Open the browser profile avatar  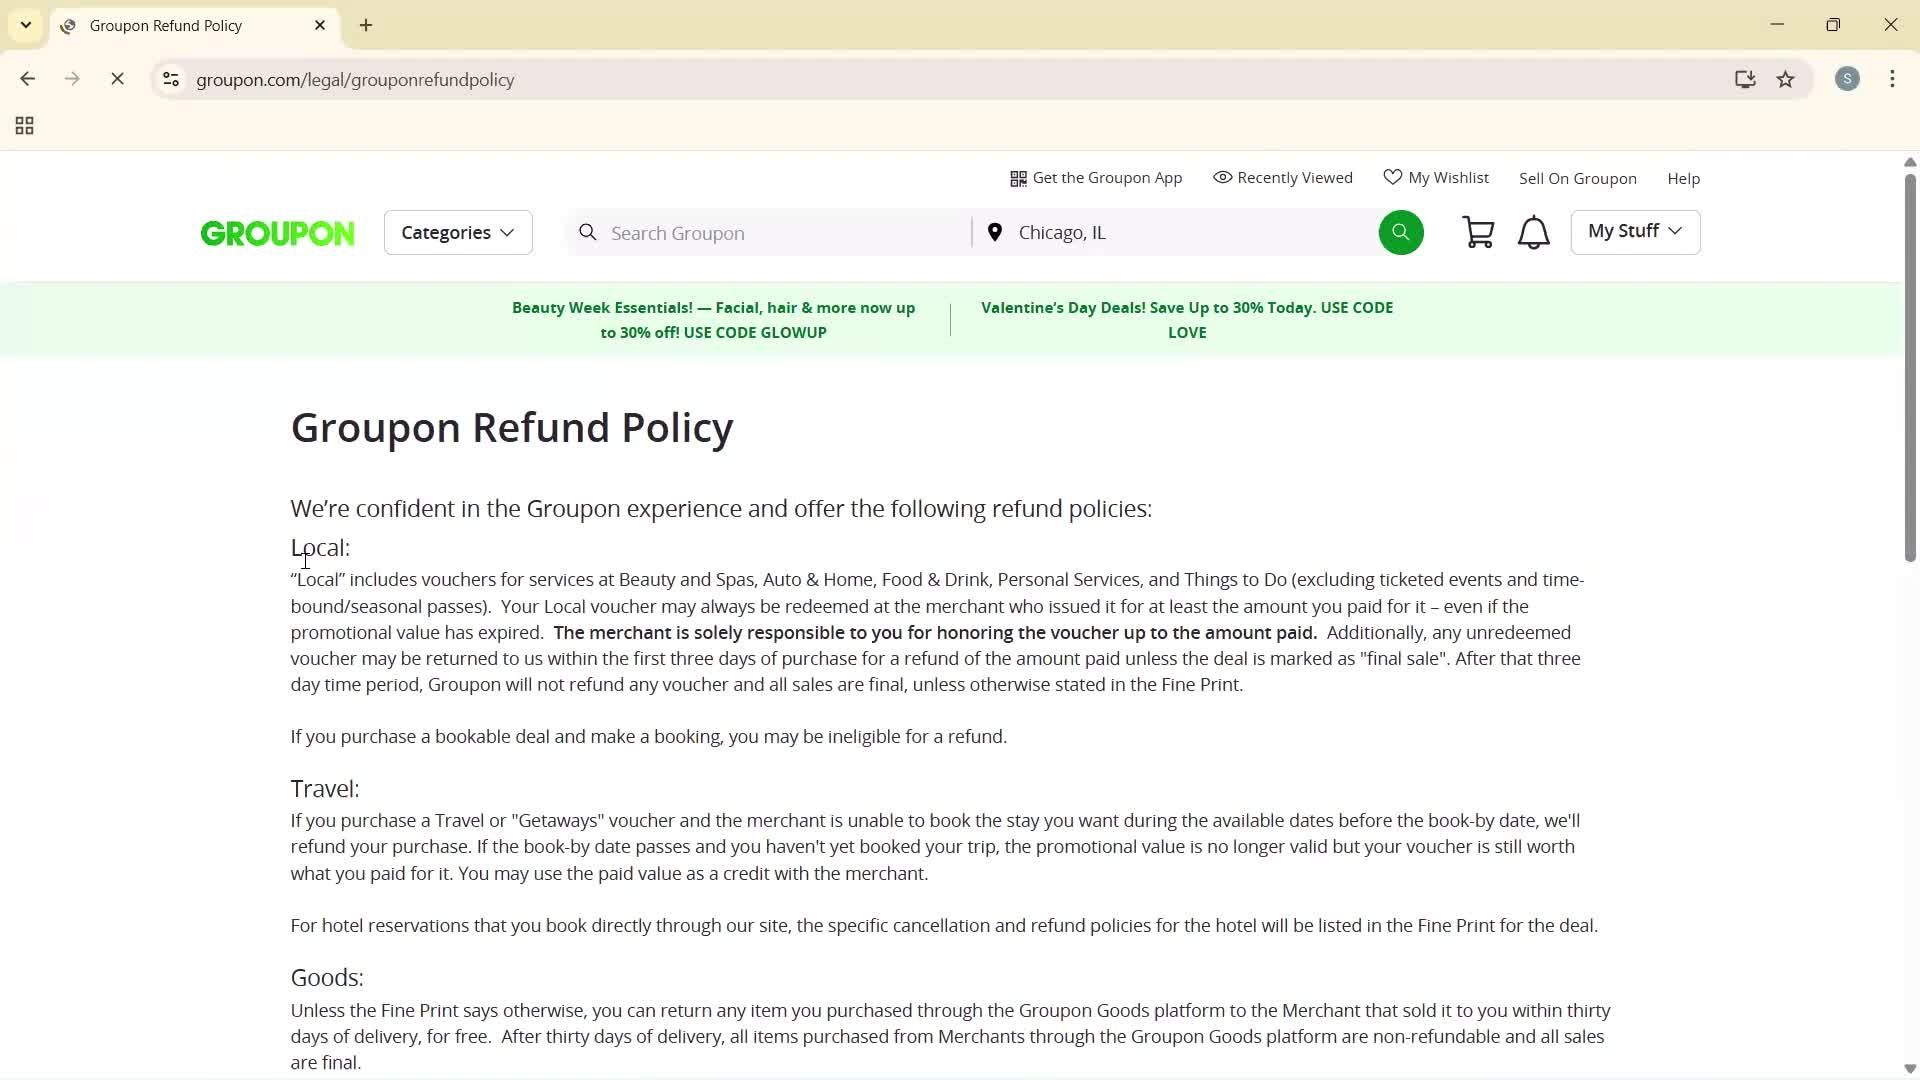(x=1847, y=79)
